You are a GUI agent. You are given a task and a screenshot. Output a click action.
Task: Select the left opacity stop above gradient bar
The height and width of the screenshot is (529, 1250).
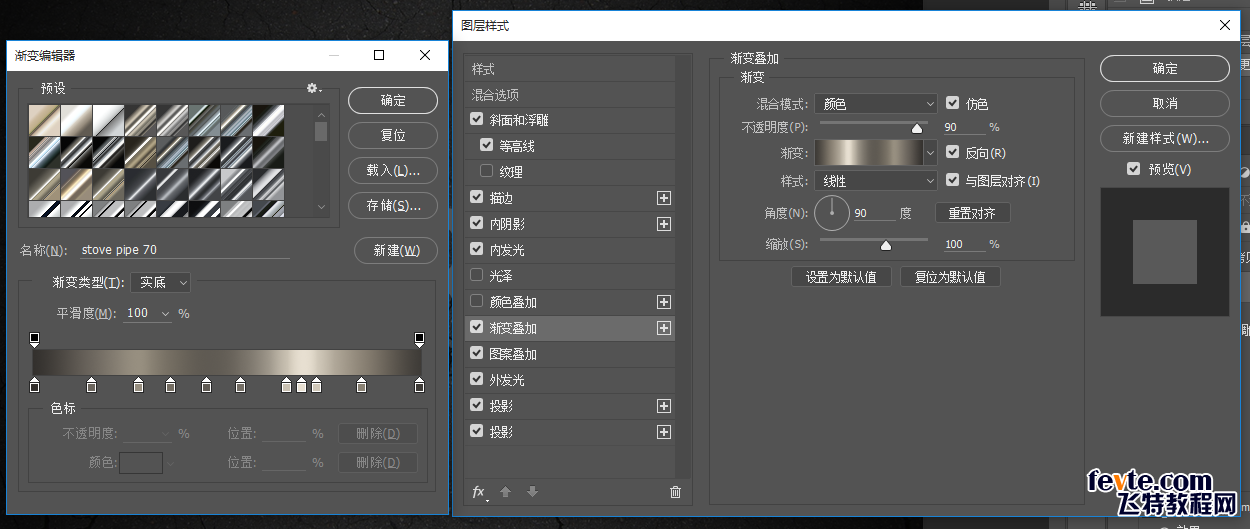pos(35,340)
